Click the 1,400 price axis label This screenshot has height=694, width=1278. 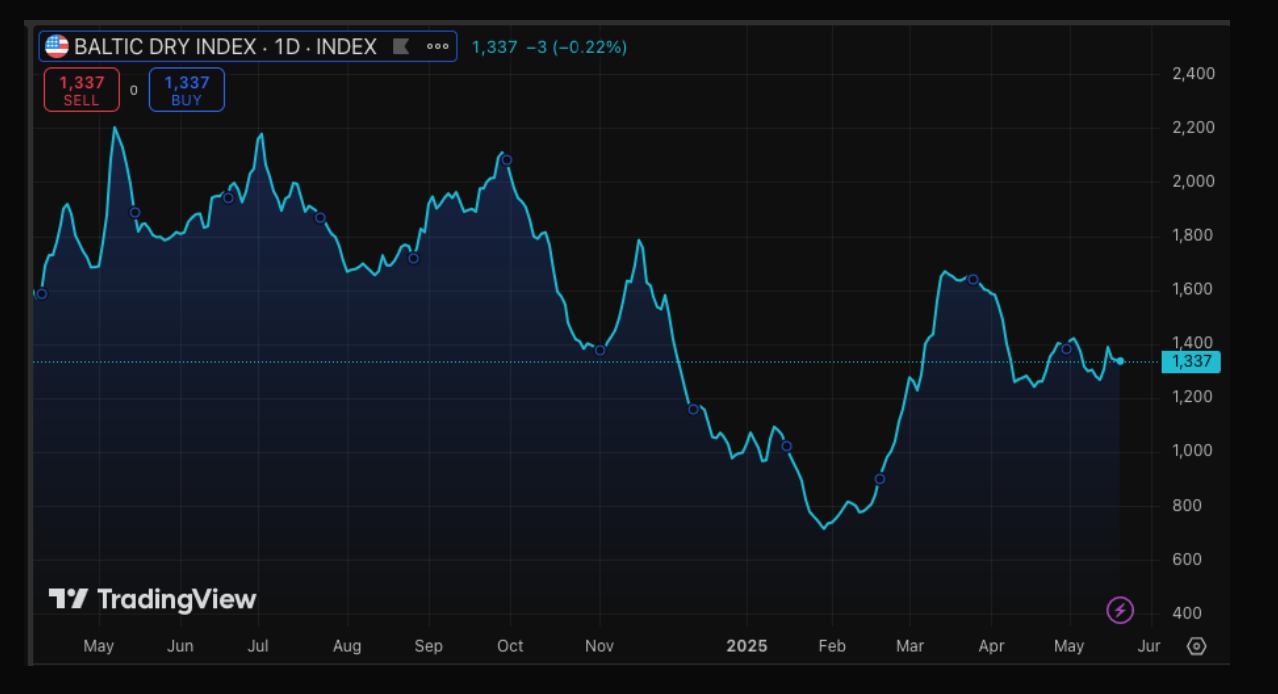coord(1192,343)
